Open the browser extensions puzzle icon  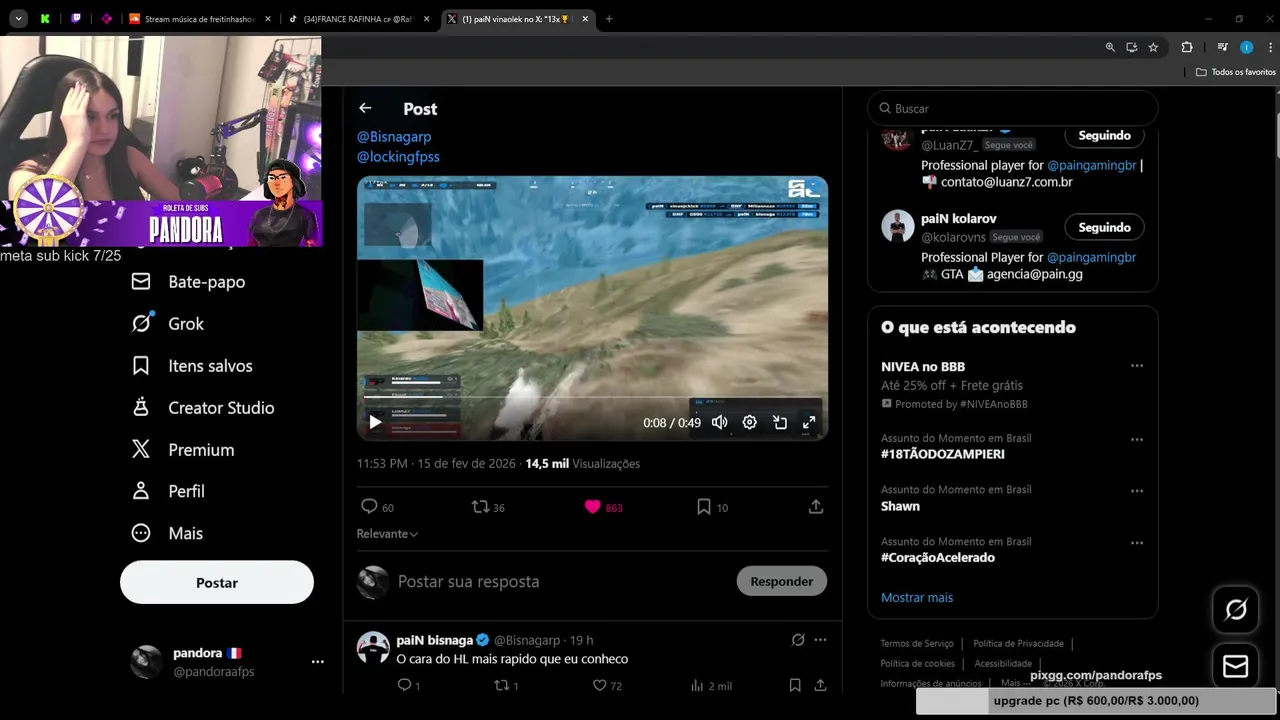click(1187, 47)
